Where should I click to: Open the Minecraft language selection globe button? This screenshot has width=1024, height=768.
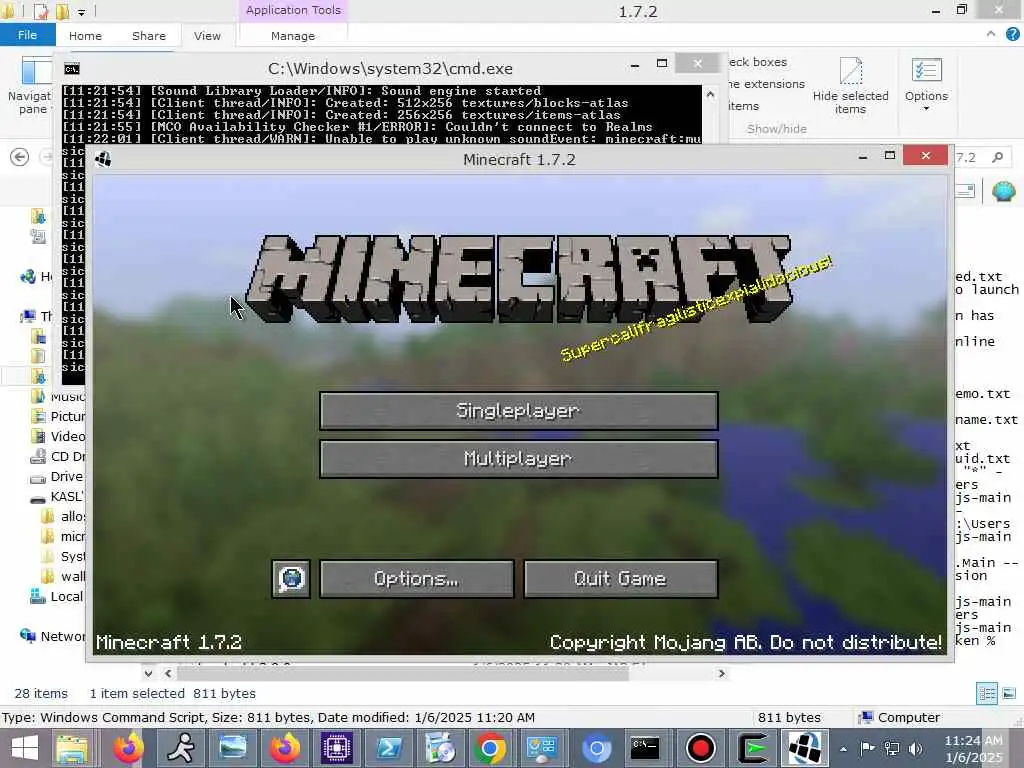291,579
